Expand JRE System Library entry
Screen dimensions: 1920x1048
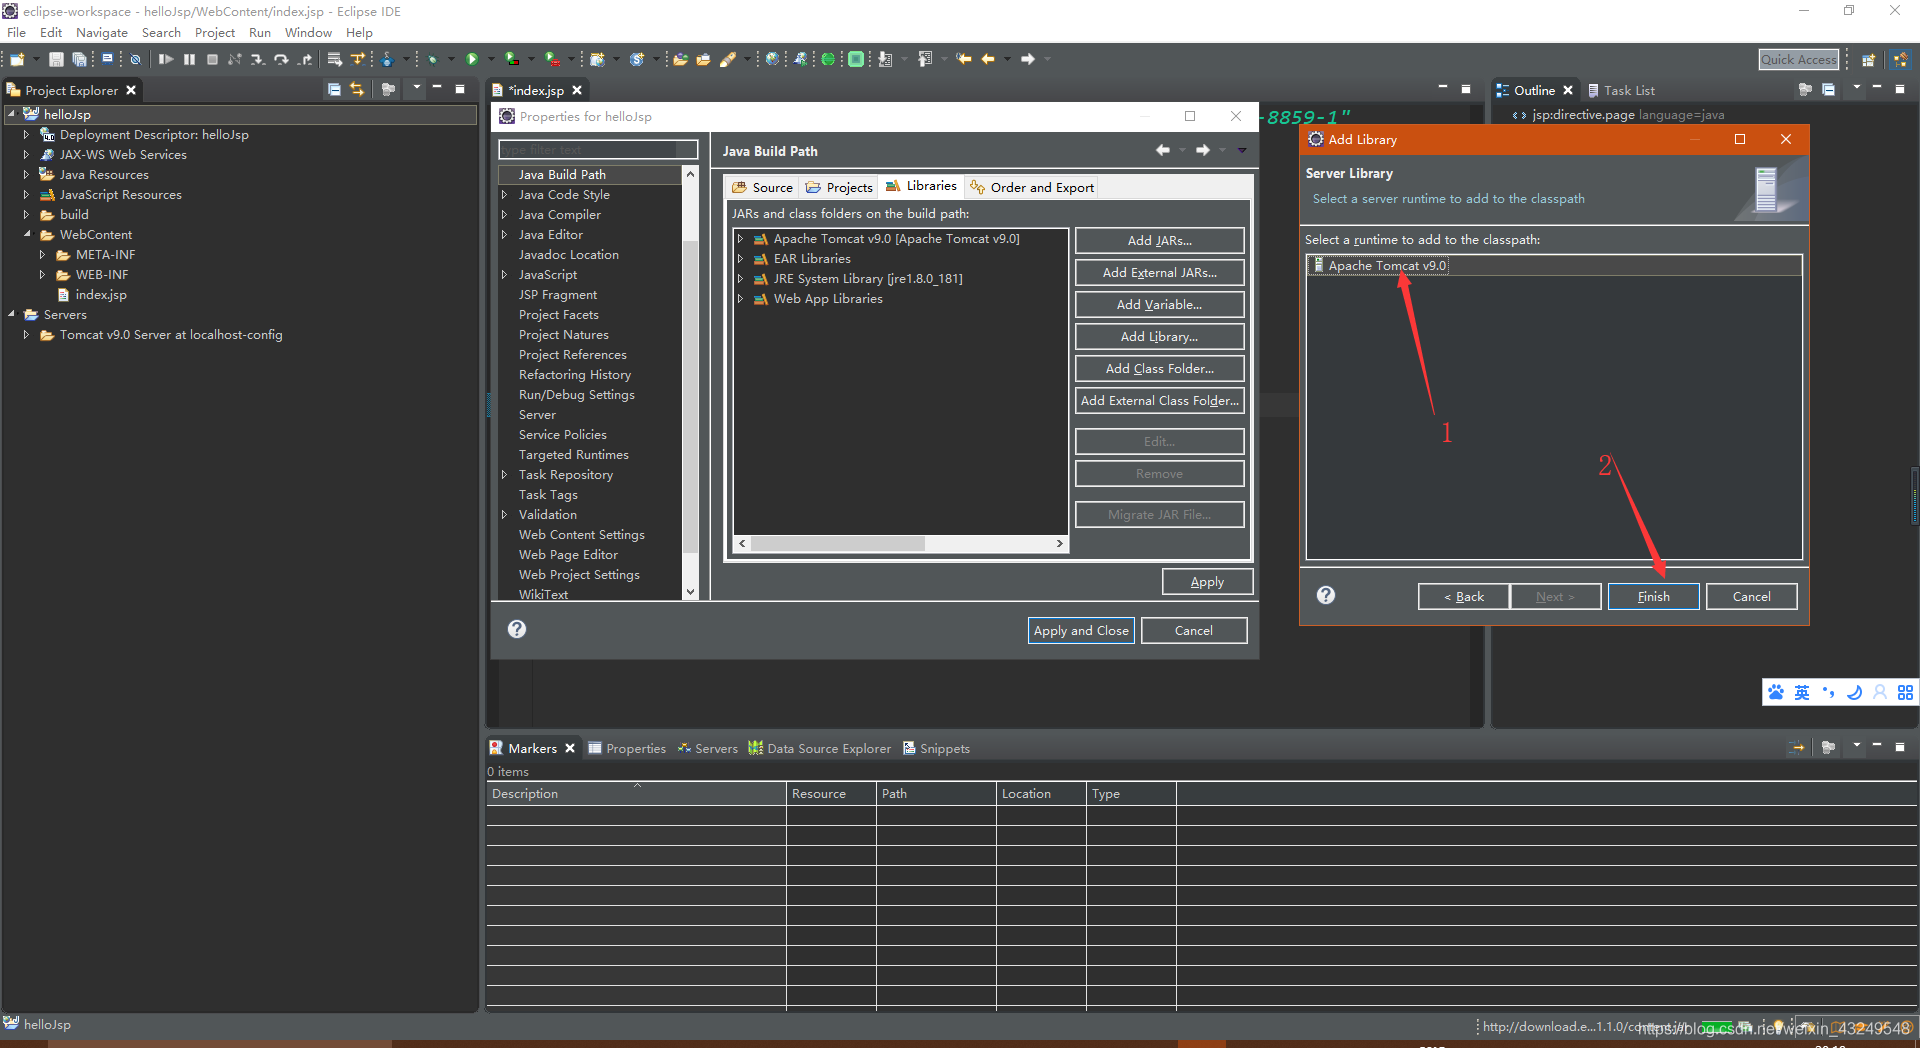741,279
